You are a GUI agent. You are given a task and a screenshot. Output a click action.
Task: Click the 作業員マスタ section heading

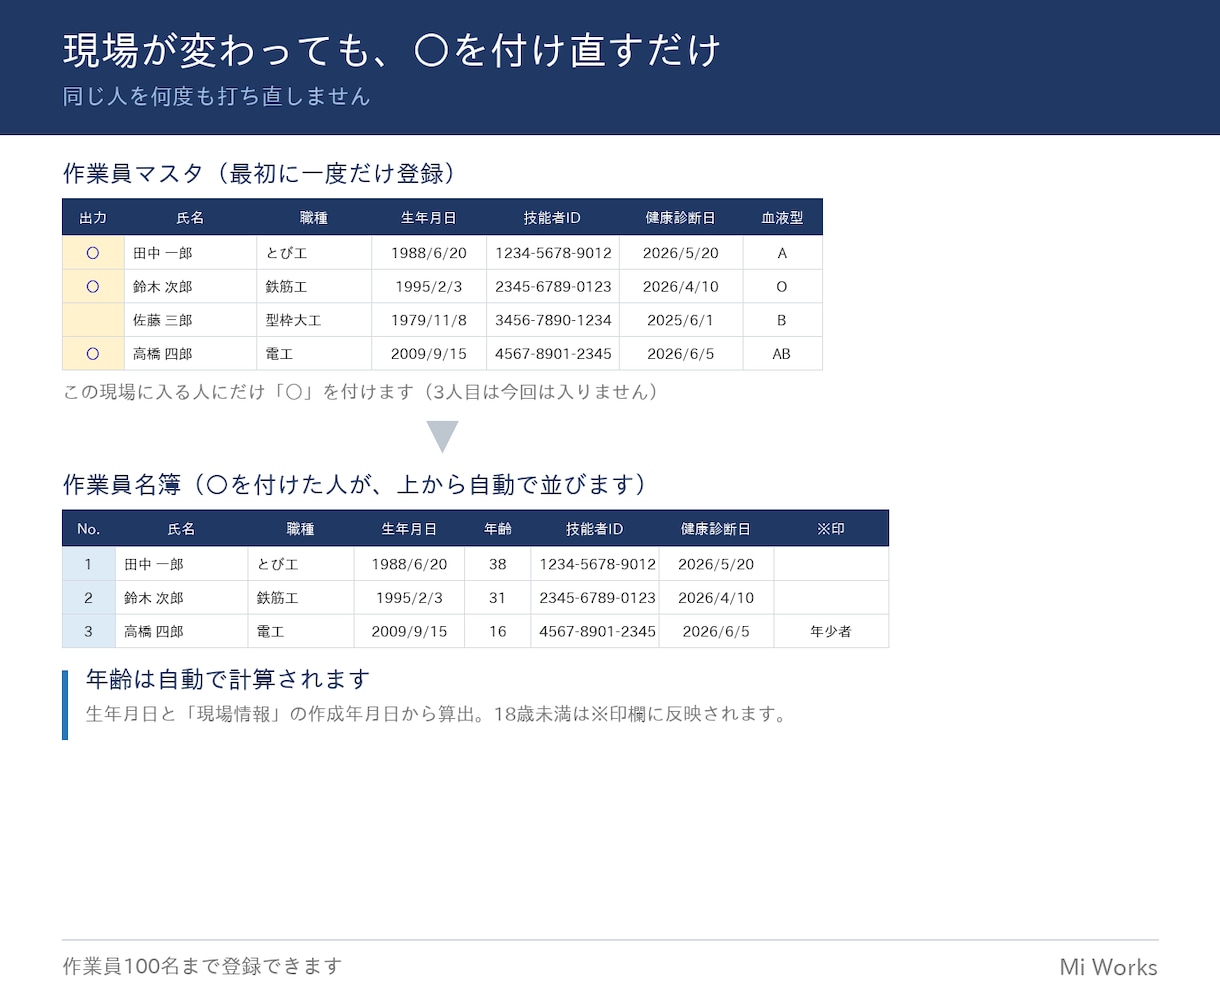(x=260, y=173)
